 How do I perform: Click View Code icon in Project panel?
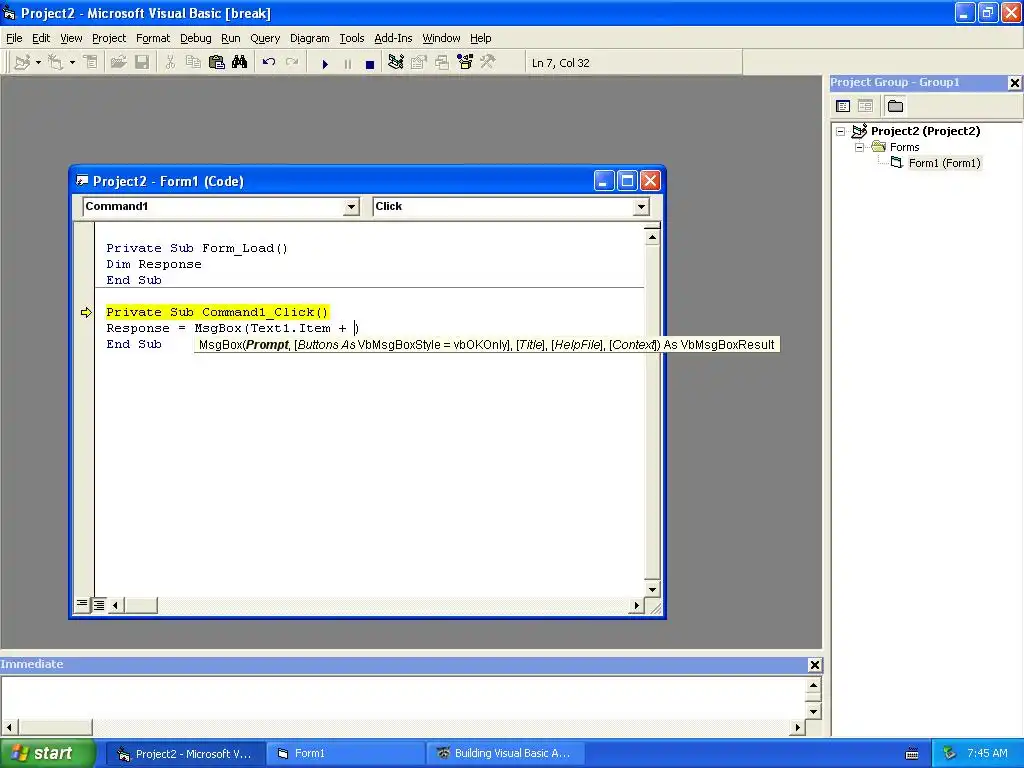pos(843,106)
